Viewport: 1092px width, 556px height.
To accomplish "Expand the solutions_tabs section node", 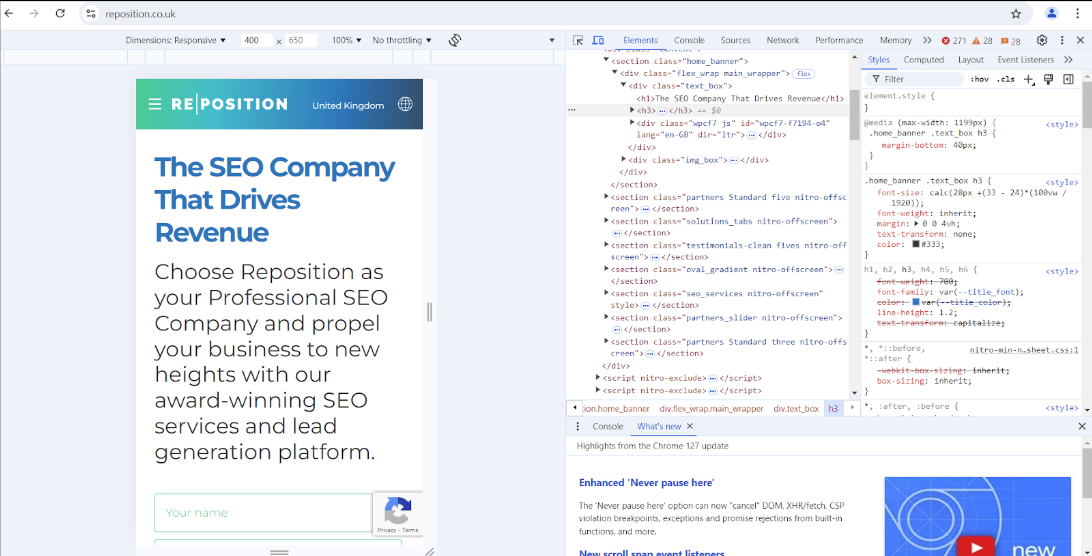I will [607, 220].
